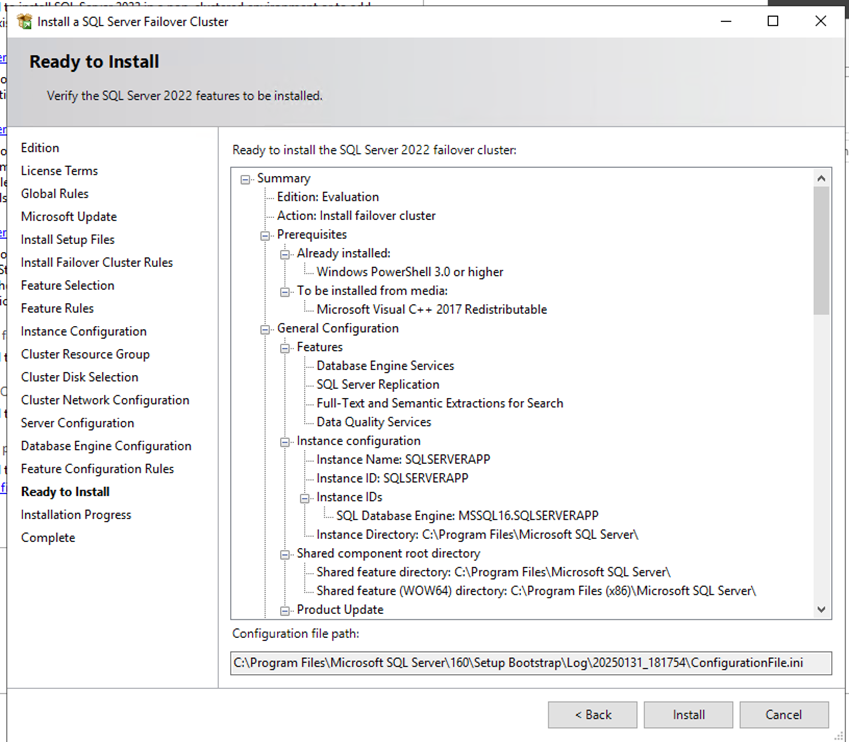849x742 pixels.
Task: Click the 'General Configuration' tree label
Action: pos(338,328)
